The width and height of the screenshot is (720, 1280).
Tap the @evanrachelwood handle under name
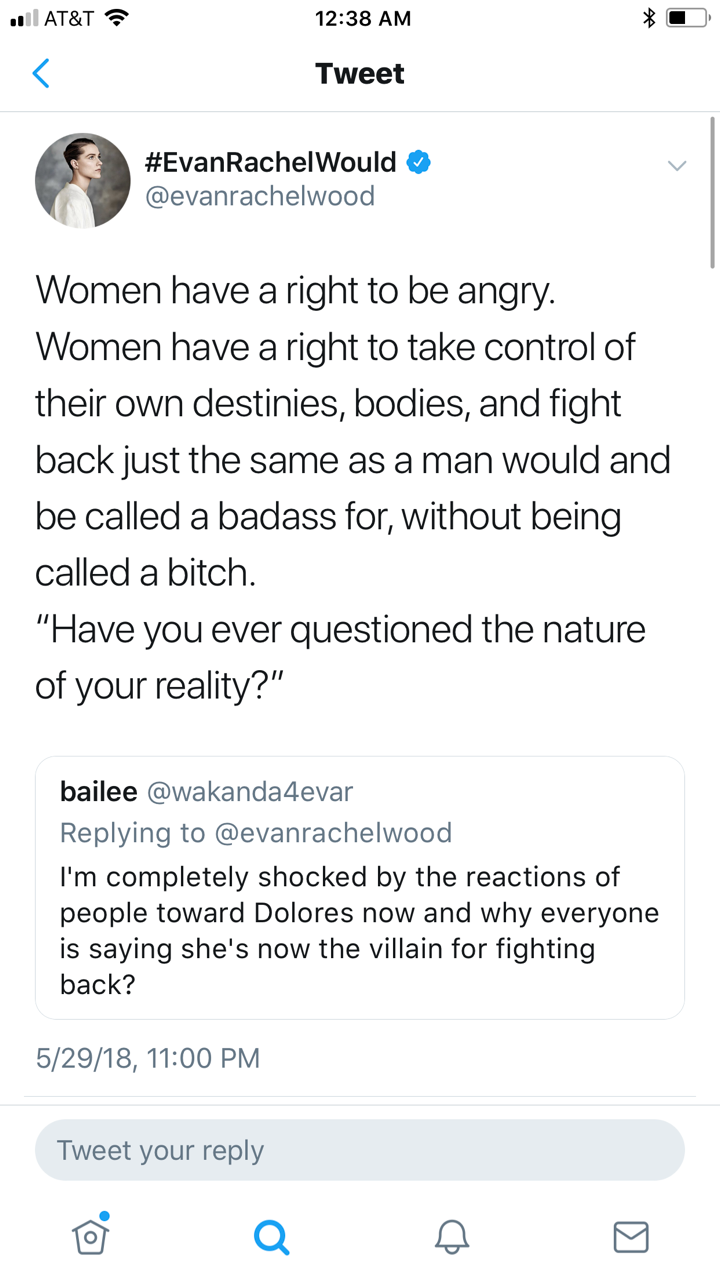260,196
